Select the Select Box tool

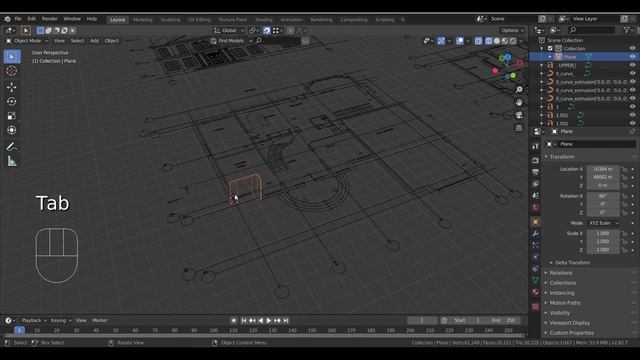pyautogui.click(x=12, y=56)
